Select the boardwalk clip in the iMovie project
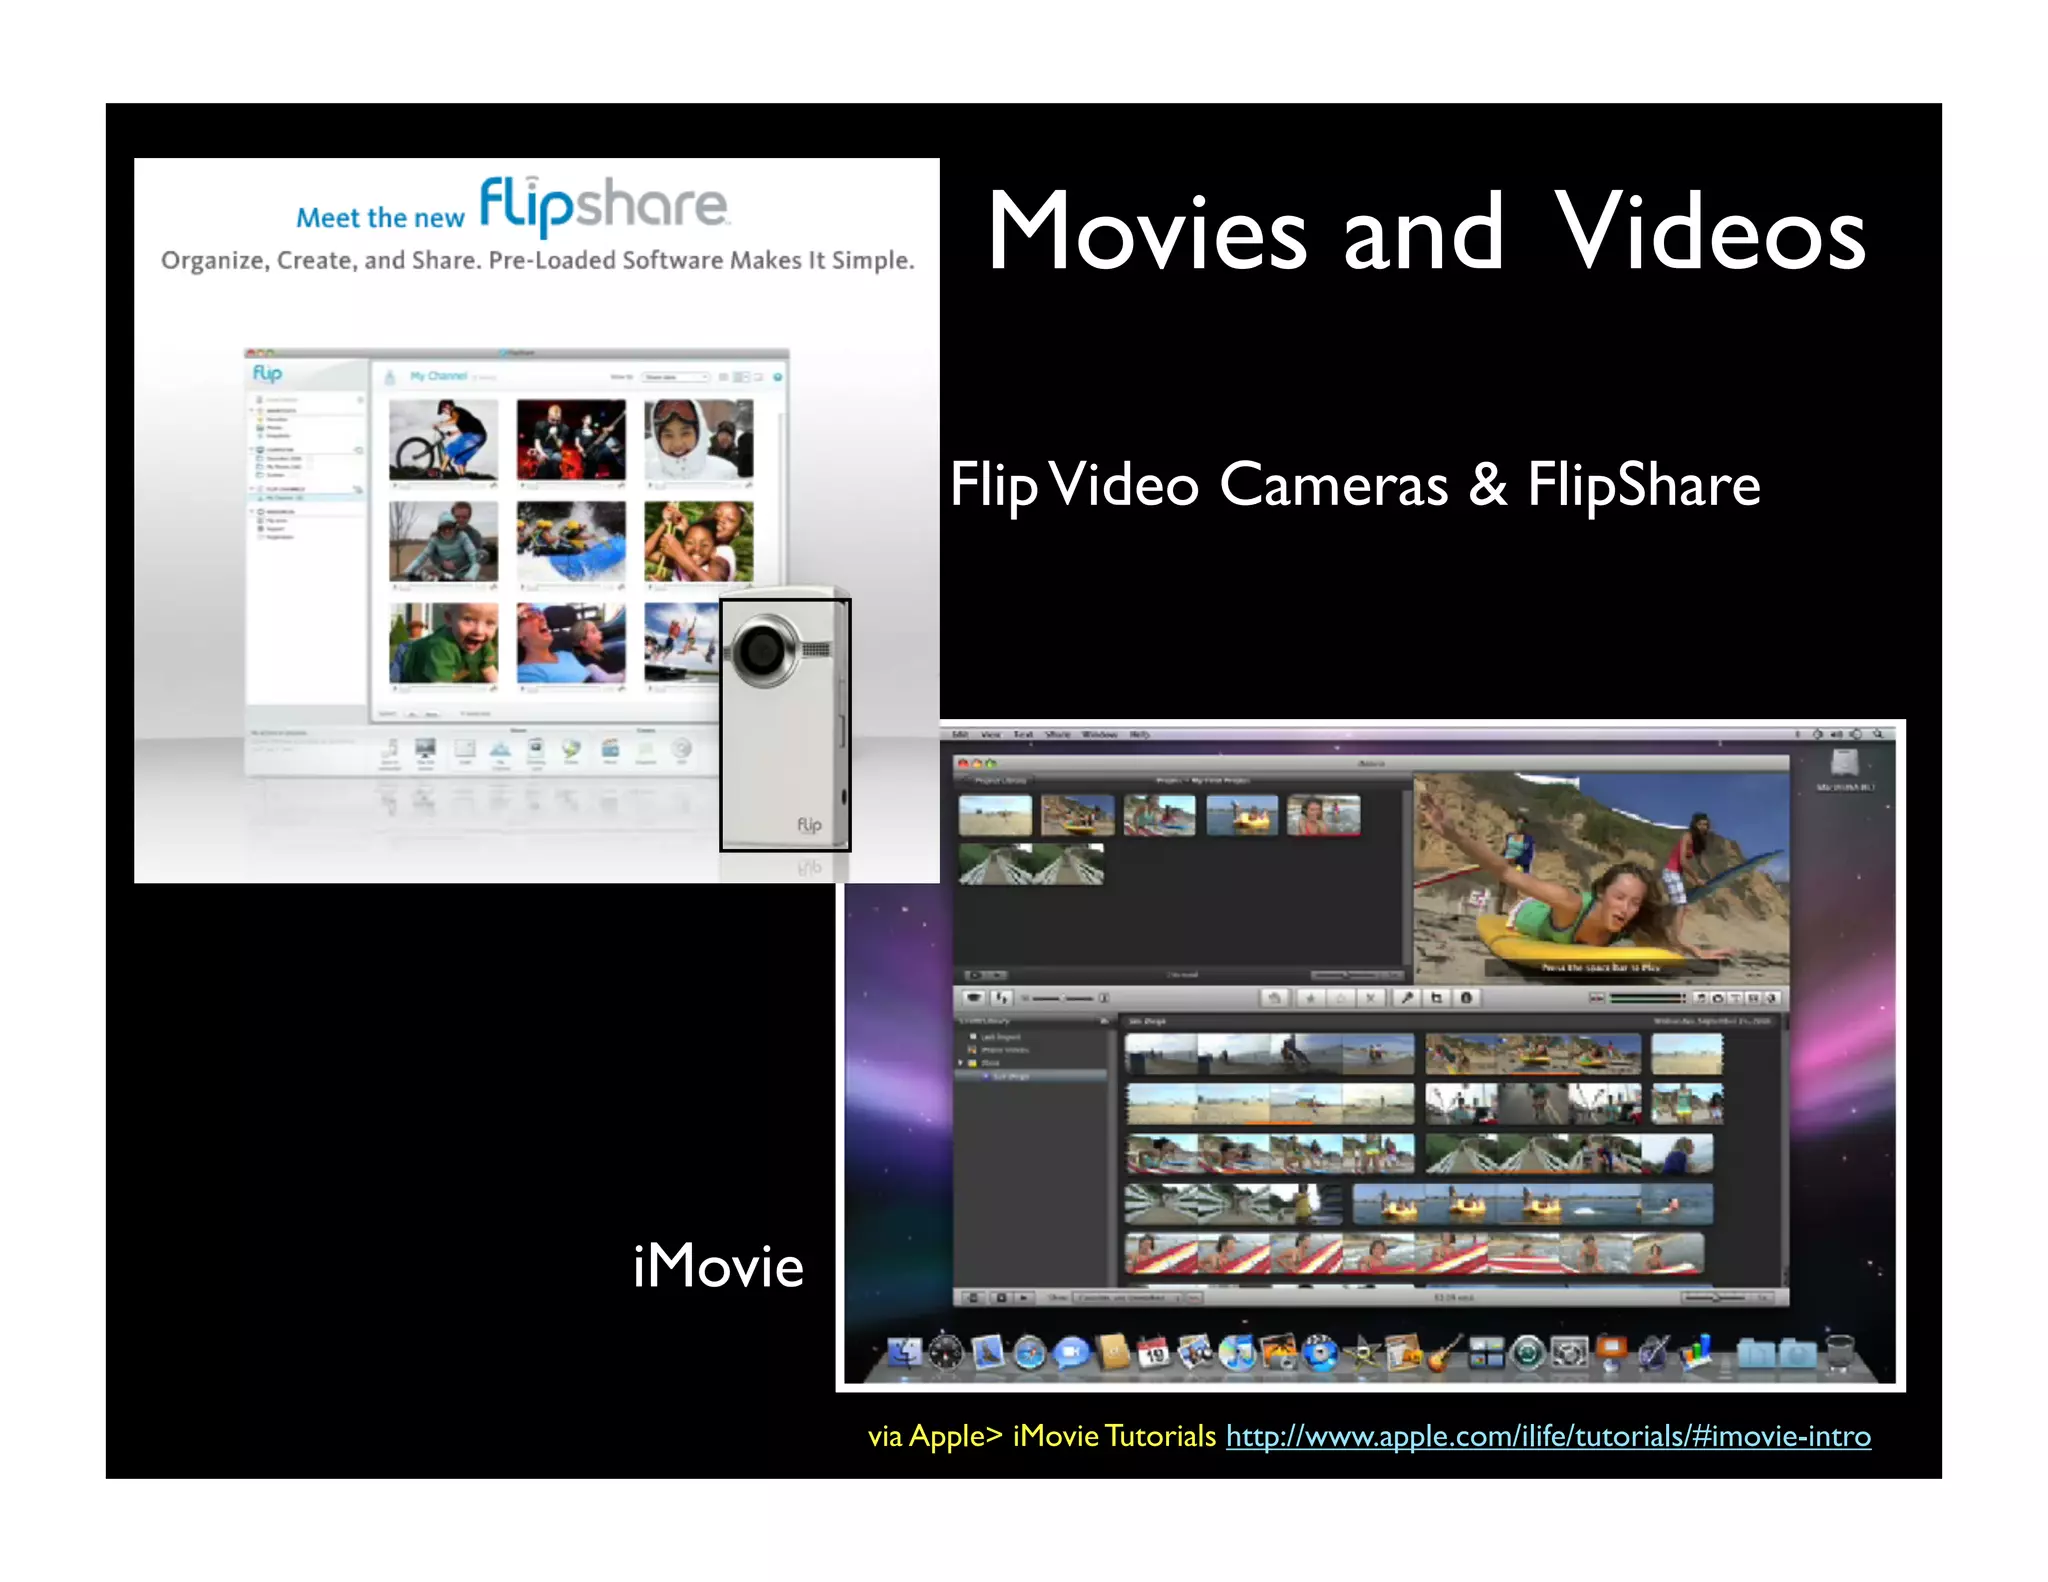This screenshot has height=1582, width=2048. click(1031, 864)
